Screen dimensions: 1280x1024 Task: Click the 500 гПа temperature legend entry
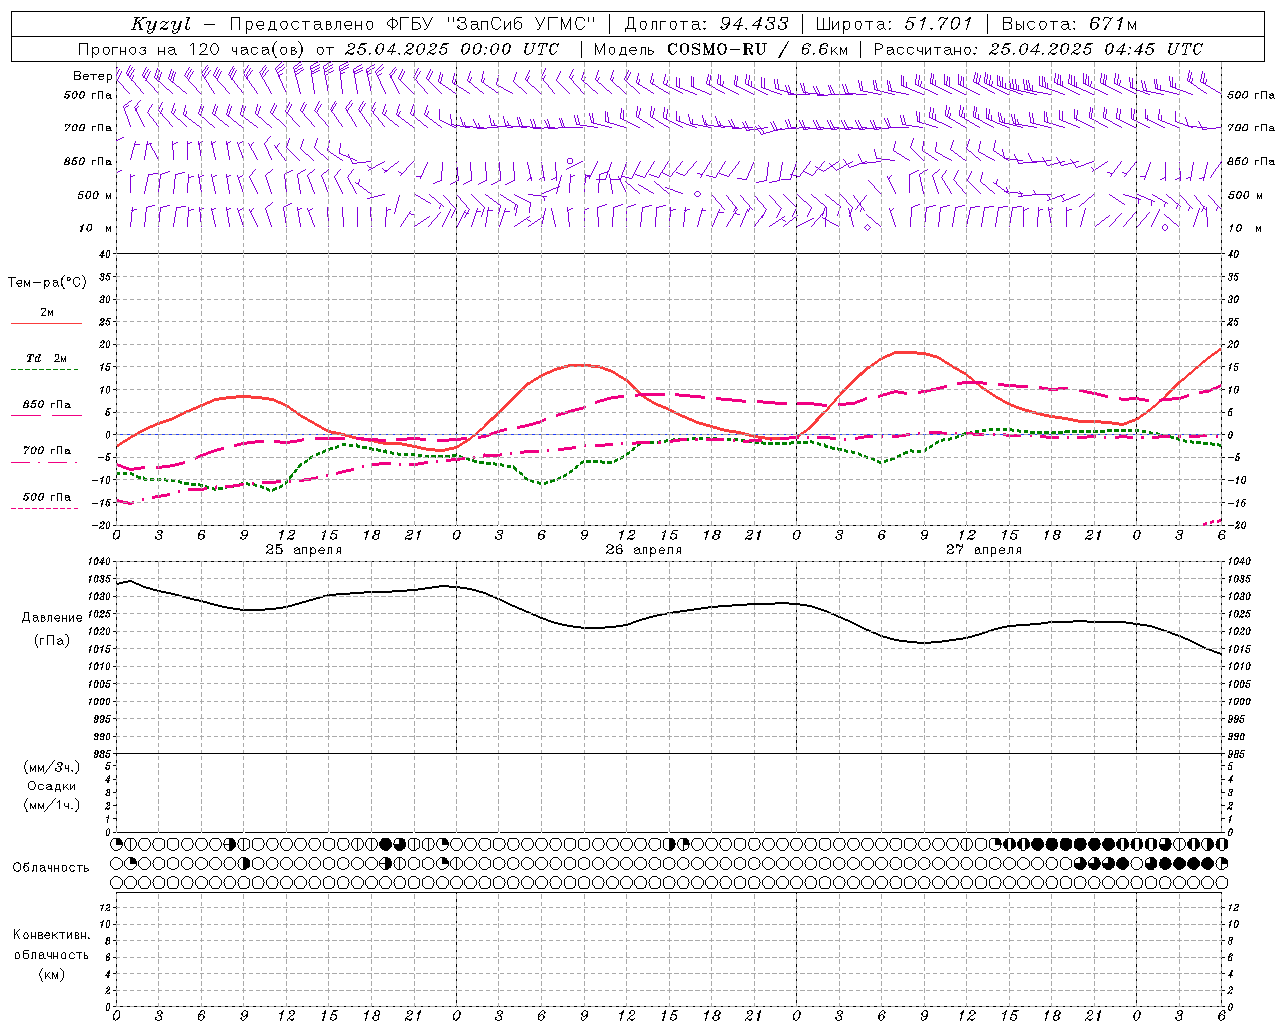(x=46, y=502)
